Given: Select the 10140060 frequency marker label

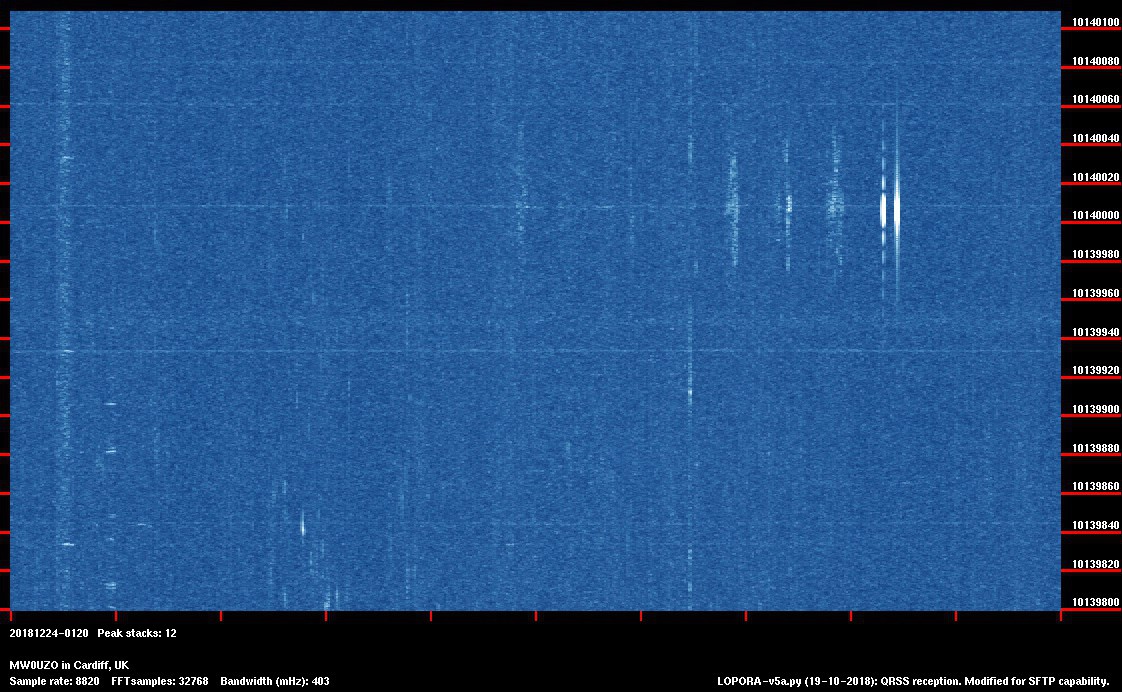Looking at the screenshot, I should pyautogui.click(x=1095, y=100).
